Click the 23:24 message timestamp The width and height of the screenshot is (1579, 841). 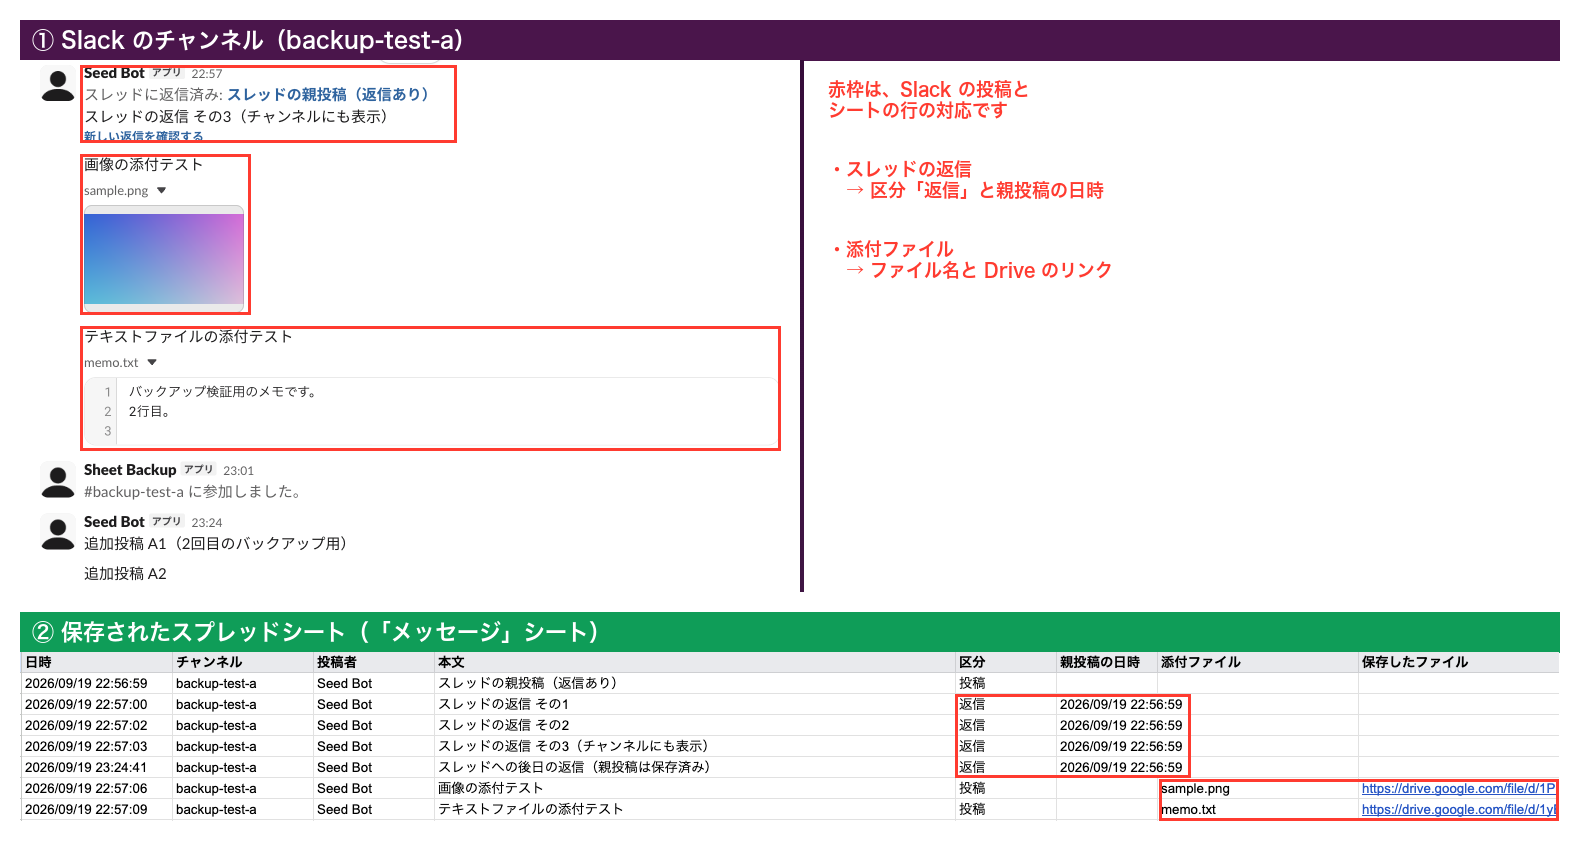[x=207, y=522]
